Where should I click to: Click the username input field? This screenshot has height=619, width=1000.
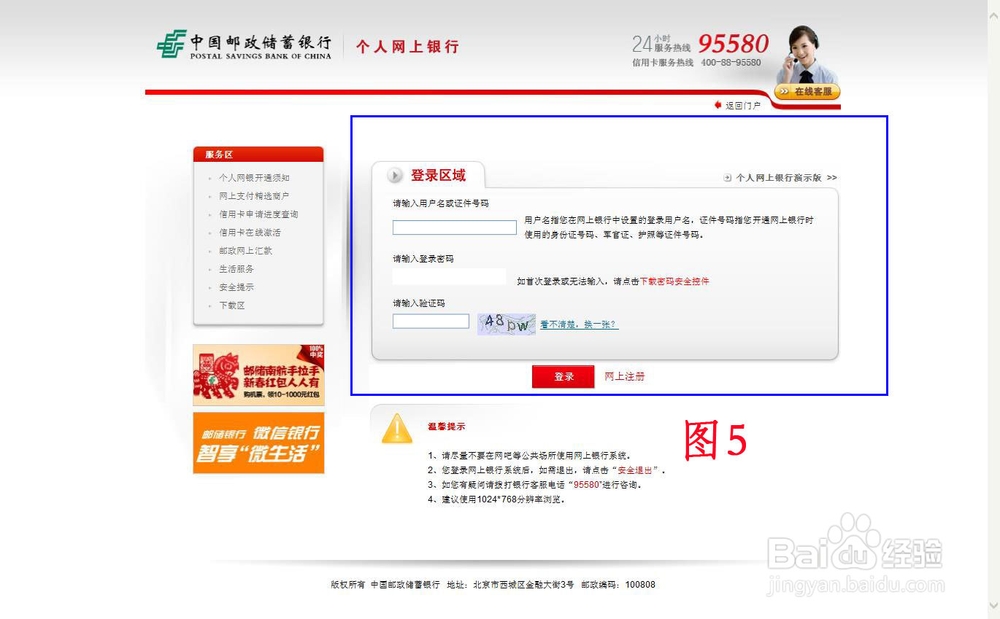tap(454, 227)
